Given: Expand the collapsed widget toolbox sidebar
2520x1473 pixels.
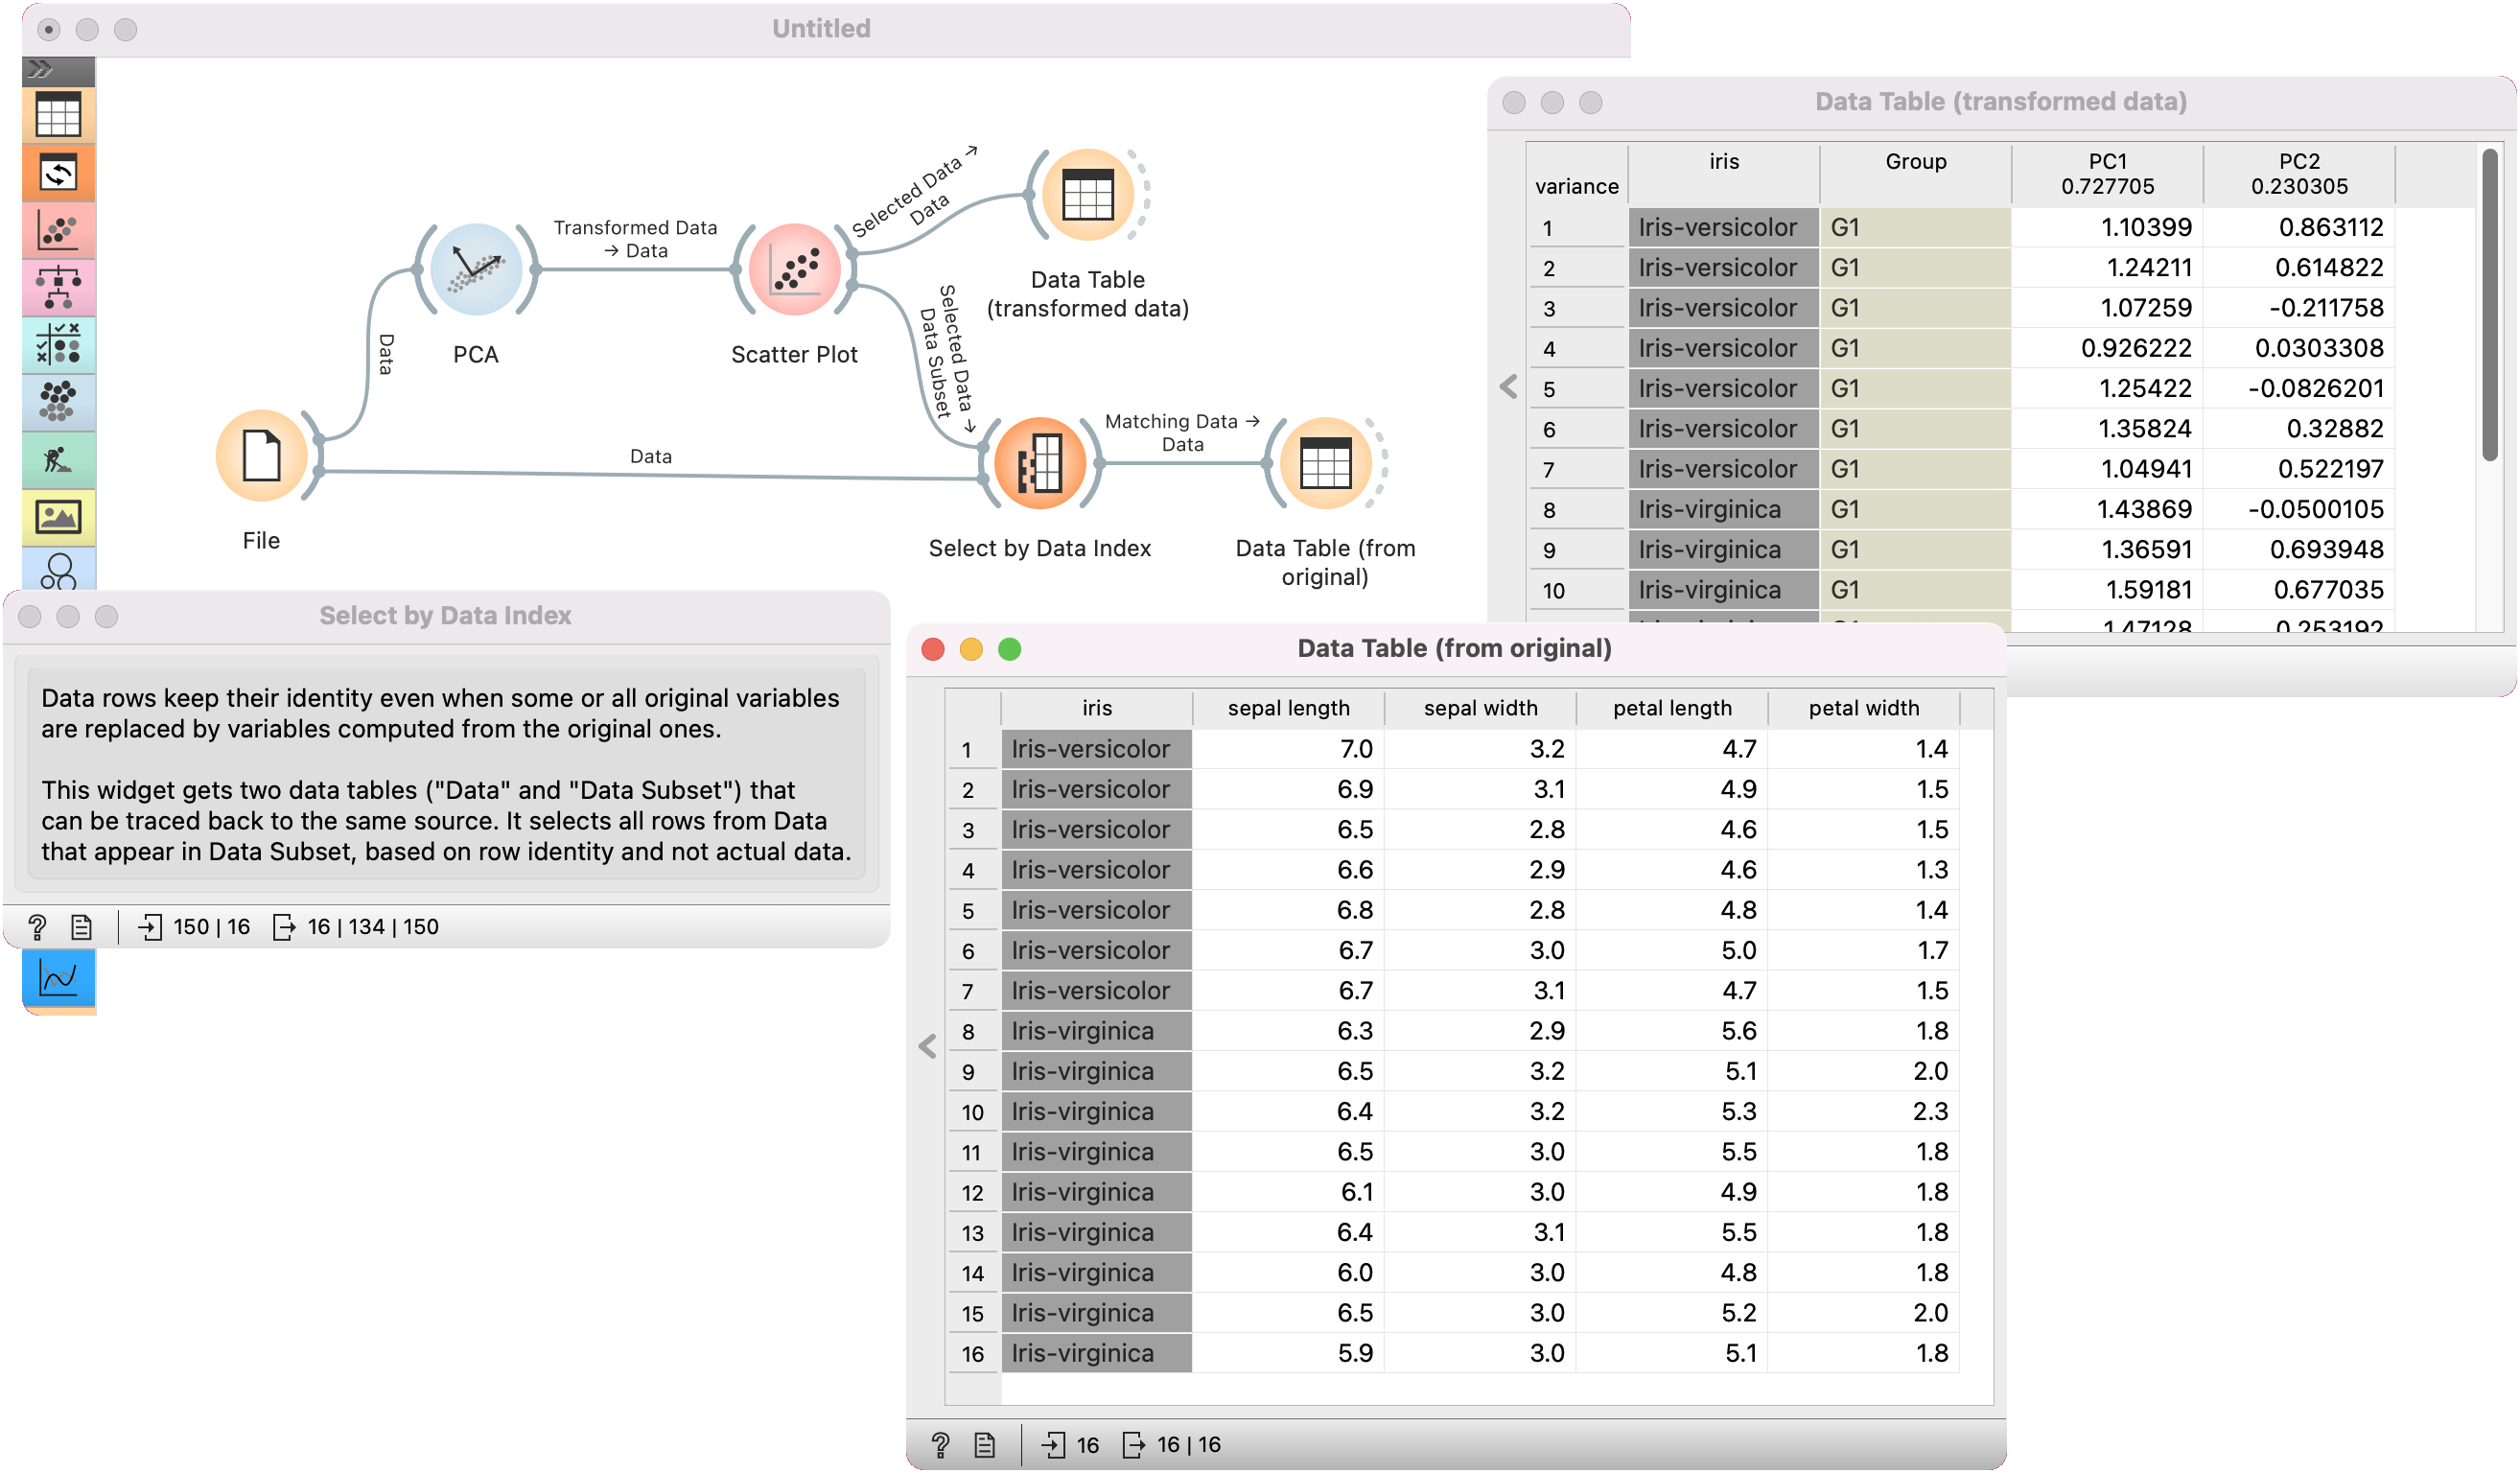Looking at the screenshot, I should pos(40,69).
